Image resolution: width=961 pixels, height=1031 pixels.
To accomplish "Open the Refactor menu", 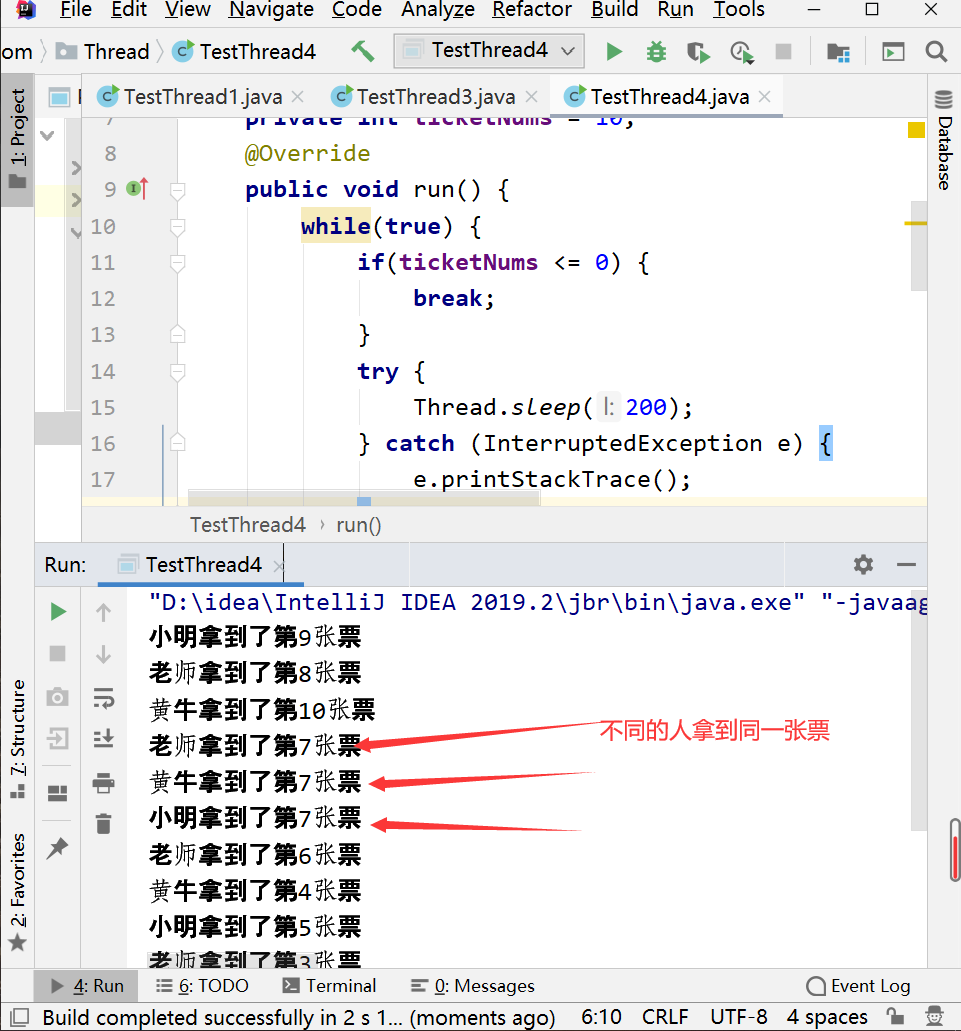I will click(x=532, y=10).
